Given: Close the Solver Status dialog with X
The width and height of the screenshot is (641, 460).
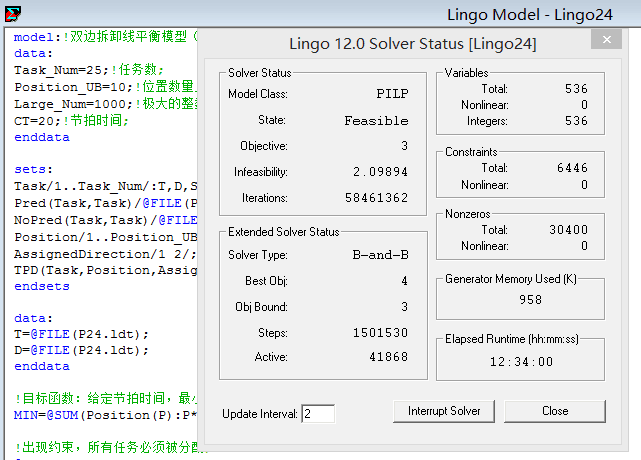Looking at the screenshot, I should (605, 40).
